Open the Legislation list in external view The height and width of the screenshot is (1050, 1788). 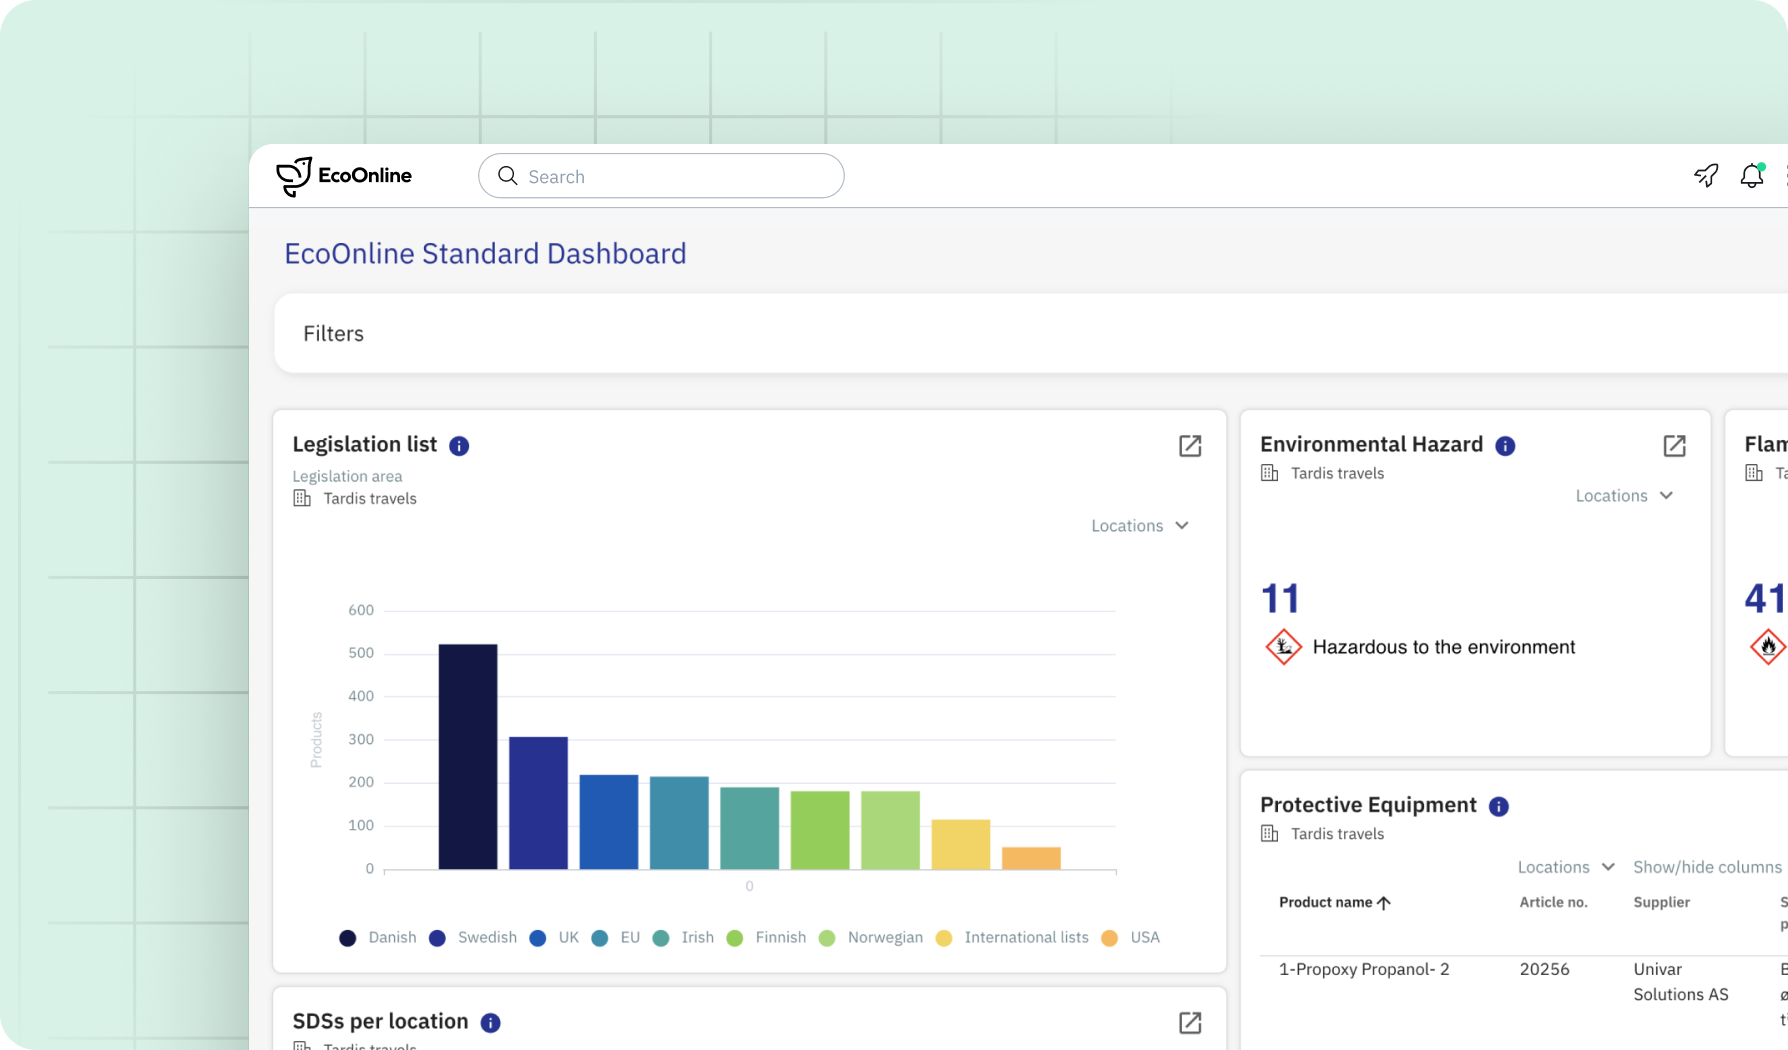pos(1189,446)
